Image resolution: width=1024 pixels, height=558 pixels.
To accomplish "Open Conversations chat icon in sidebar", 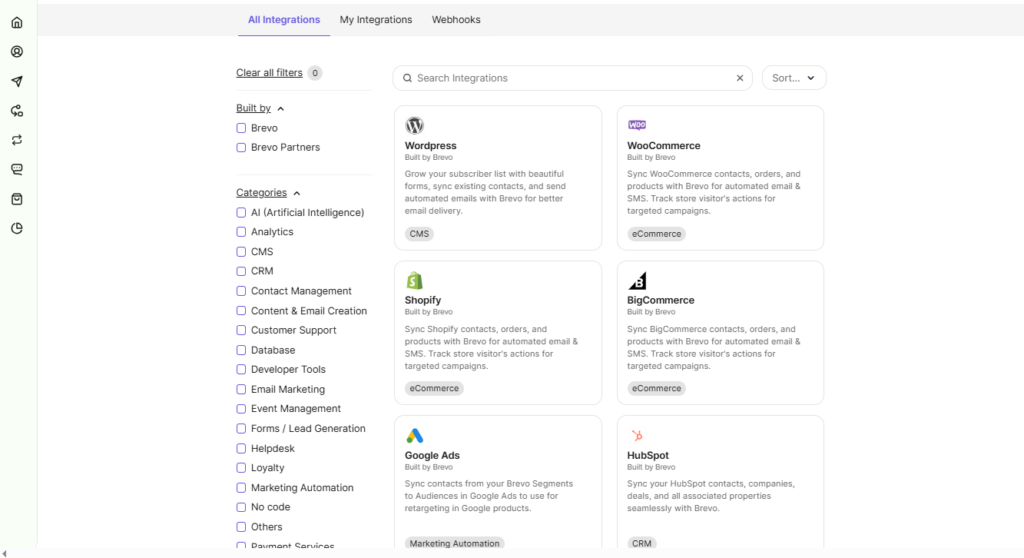I will pos(17,169).
